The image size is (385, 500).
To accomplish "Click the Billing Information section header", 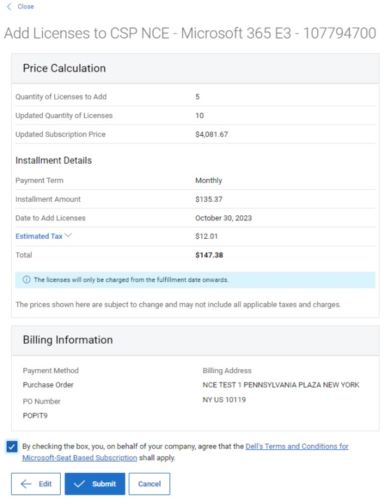I will tap(195, 340).
